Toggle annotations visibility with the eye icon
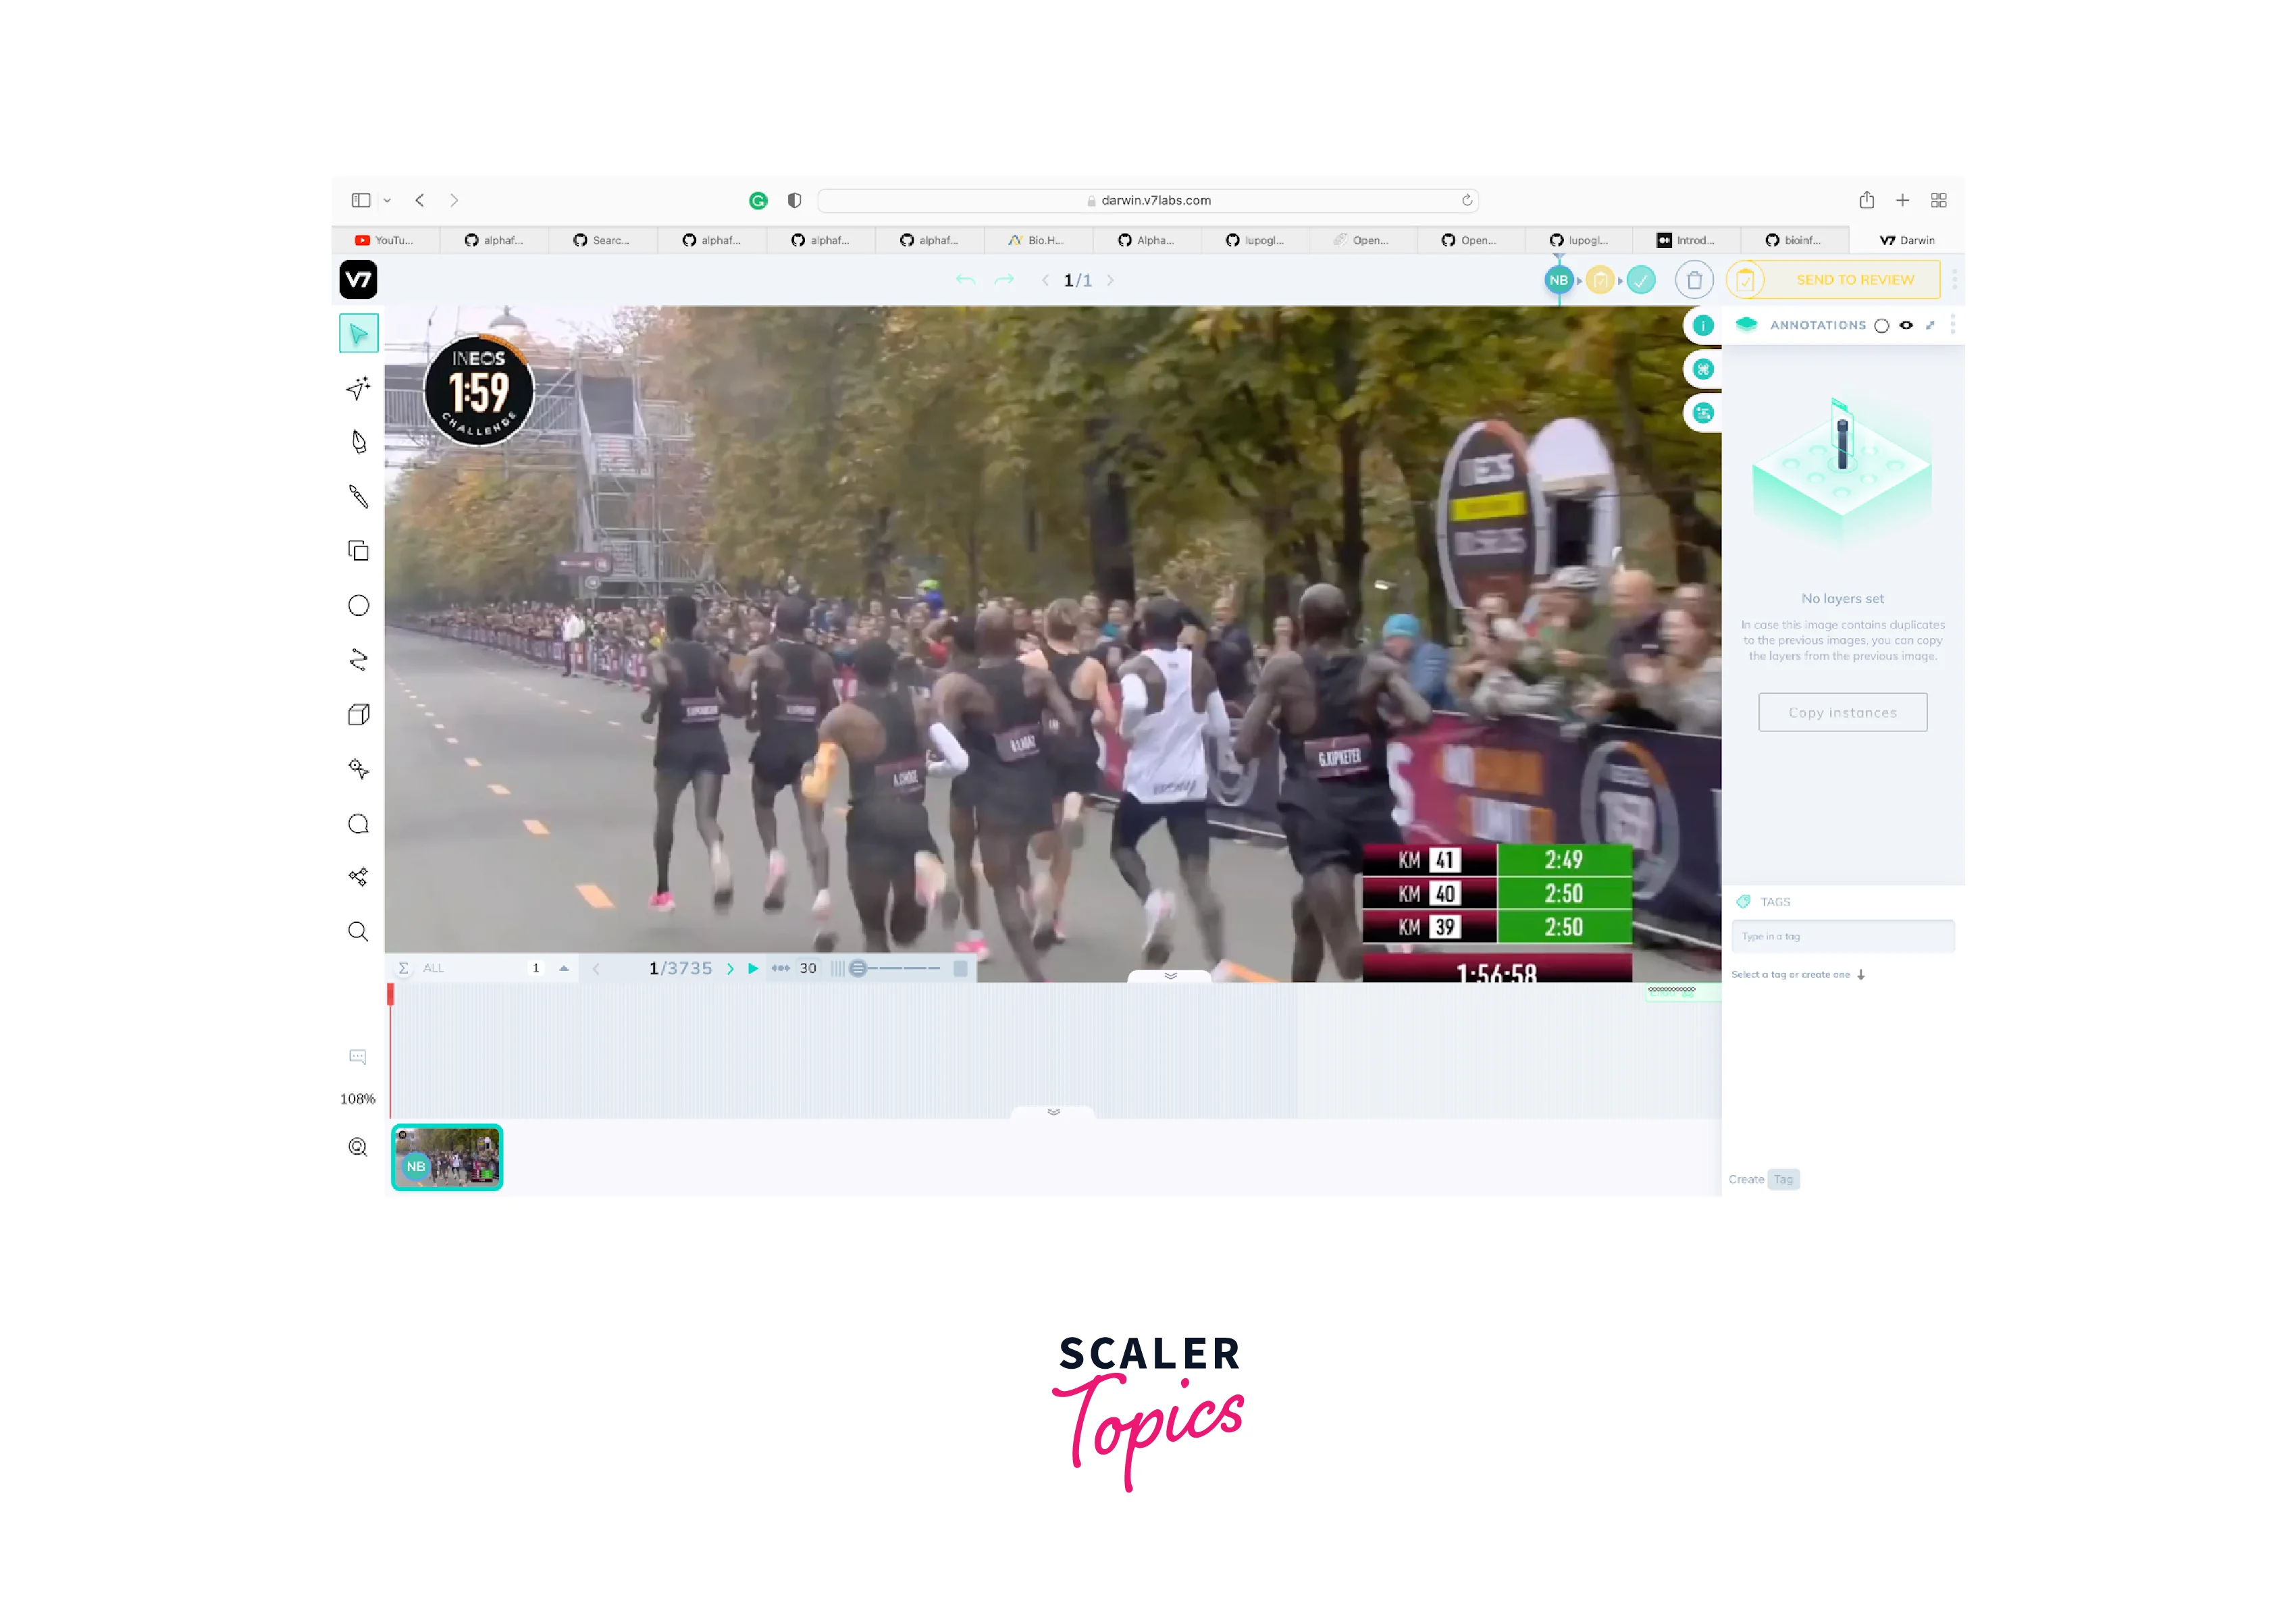The height and width of the screenshot is (1622, 2296). 1906,325
